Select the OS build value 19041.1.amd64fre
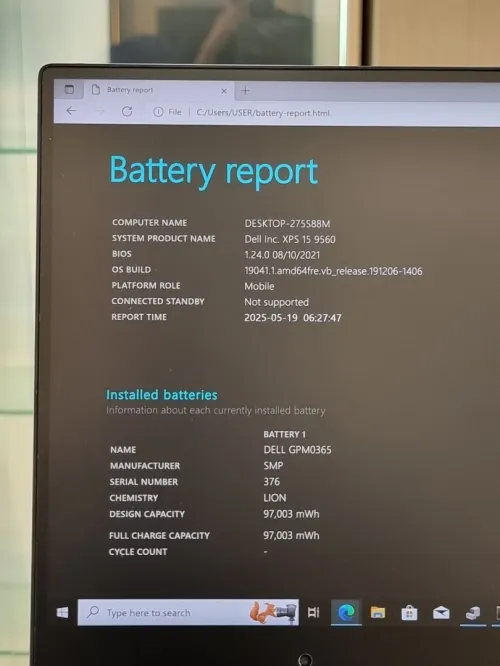 [333, 271]
